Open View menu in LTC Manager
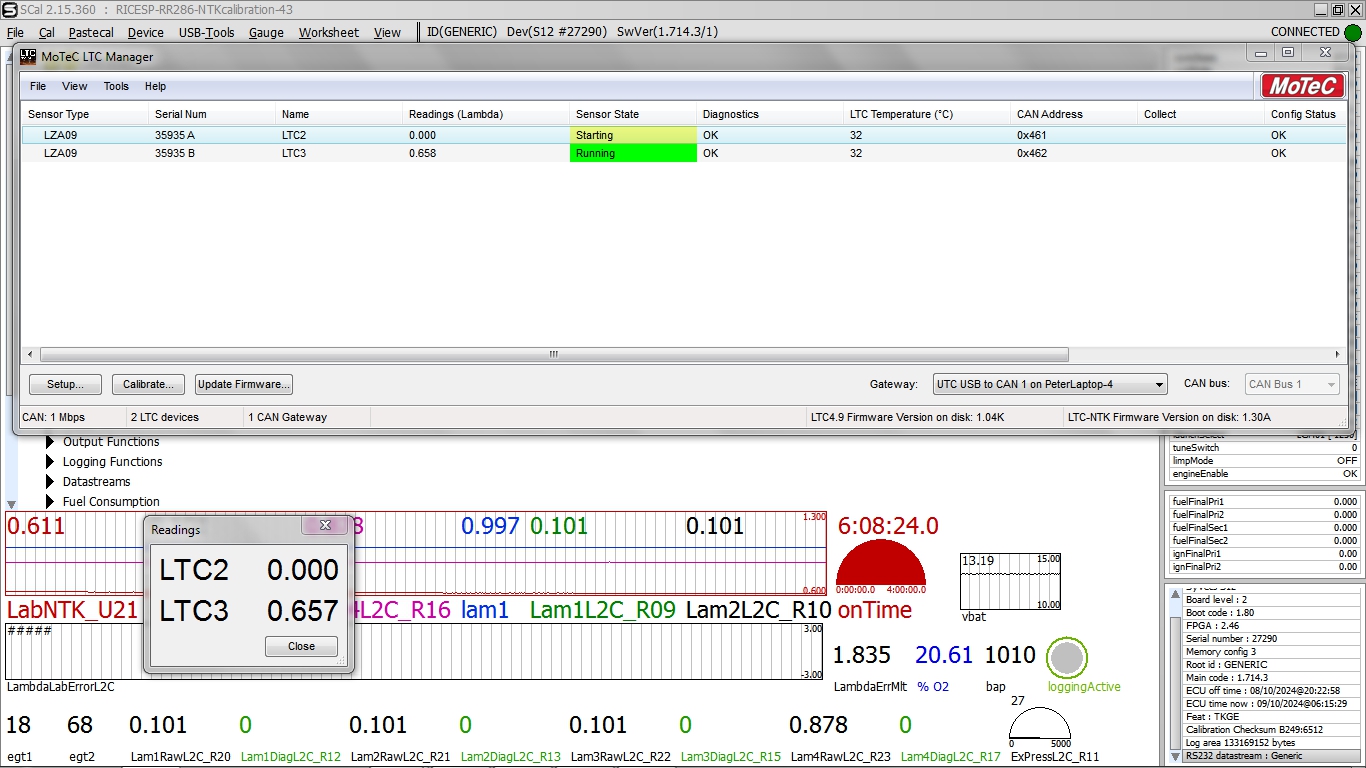The height and width of the screenshot is (768, 1366). [75, 86]
